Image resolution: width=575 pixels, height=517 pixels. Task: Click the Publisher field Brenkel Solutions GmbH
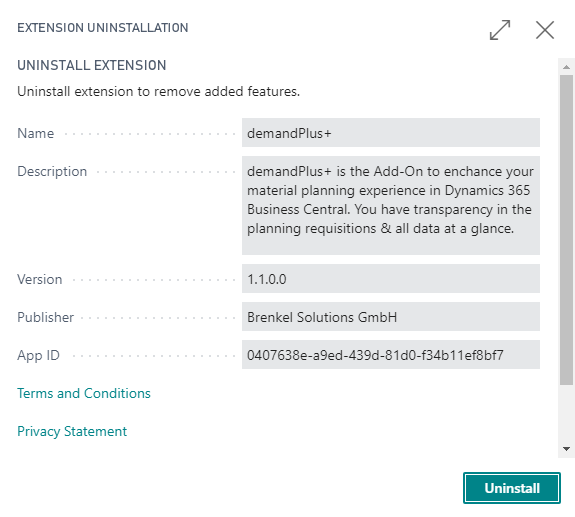(x=391, y=317)
